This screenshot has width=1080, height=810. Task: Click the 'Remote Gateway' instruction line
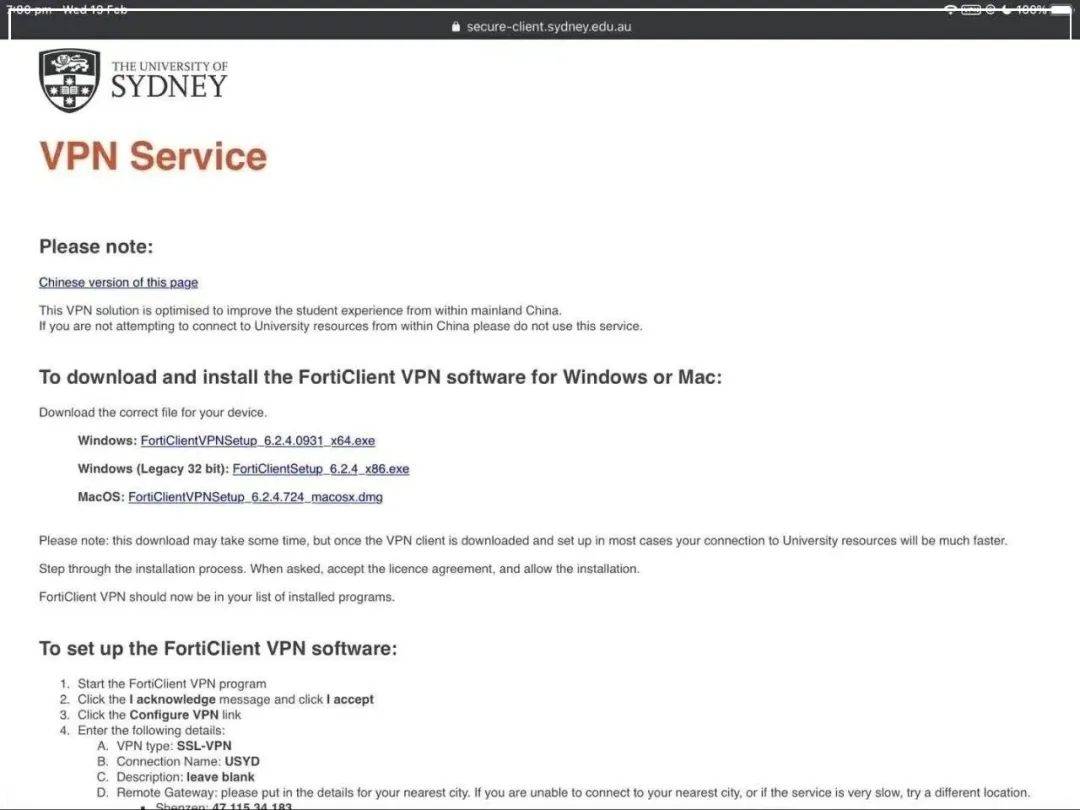click(x=573, y=793)
